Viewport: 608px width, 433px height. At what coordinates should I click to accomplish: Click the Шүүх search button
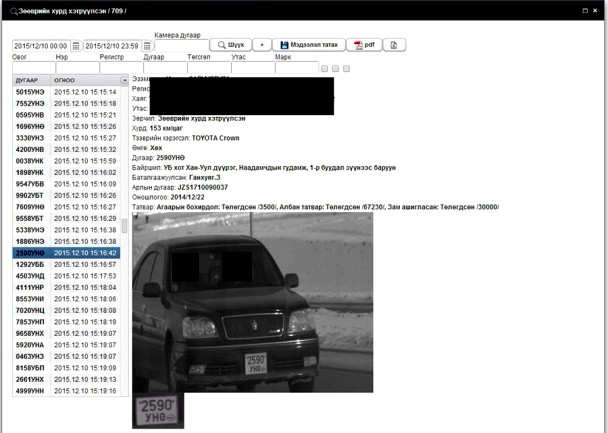point(231,45)
